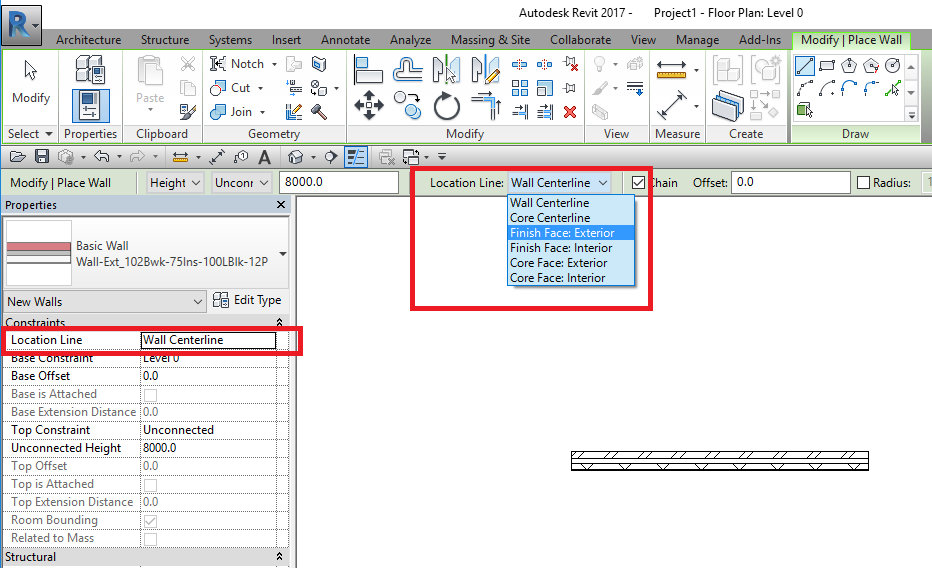932x568 pixels.
Task: Click the Unpin icon
Action: coord(571,63)
